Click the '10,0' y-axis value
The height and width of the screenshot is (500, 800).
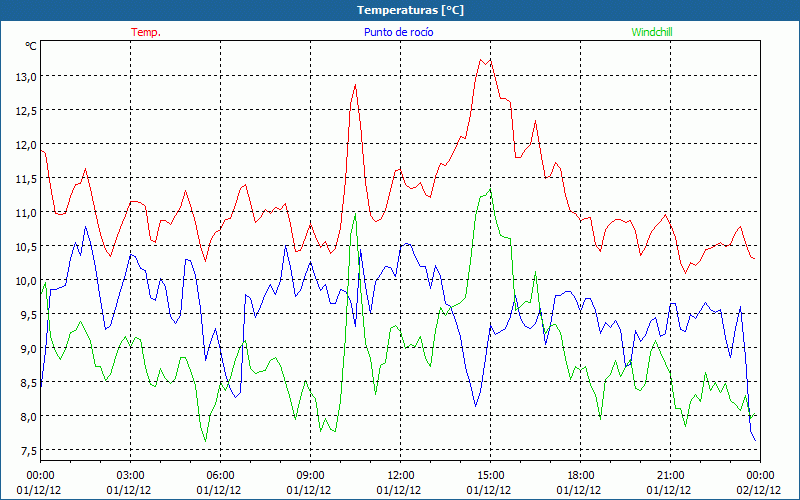pyautogui.click(x=26, y=281)
